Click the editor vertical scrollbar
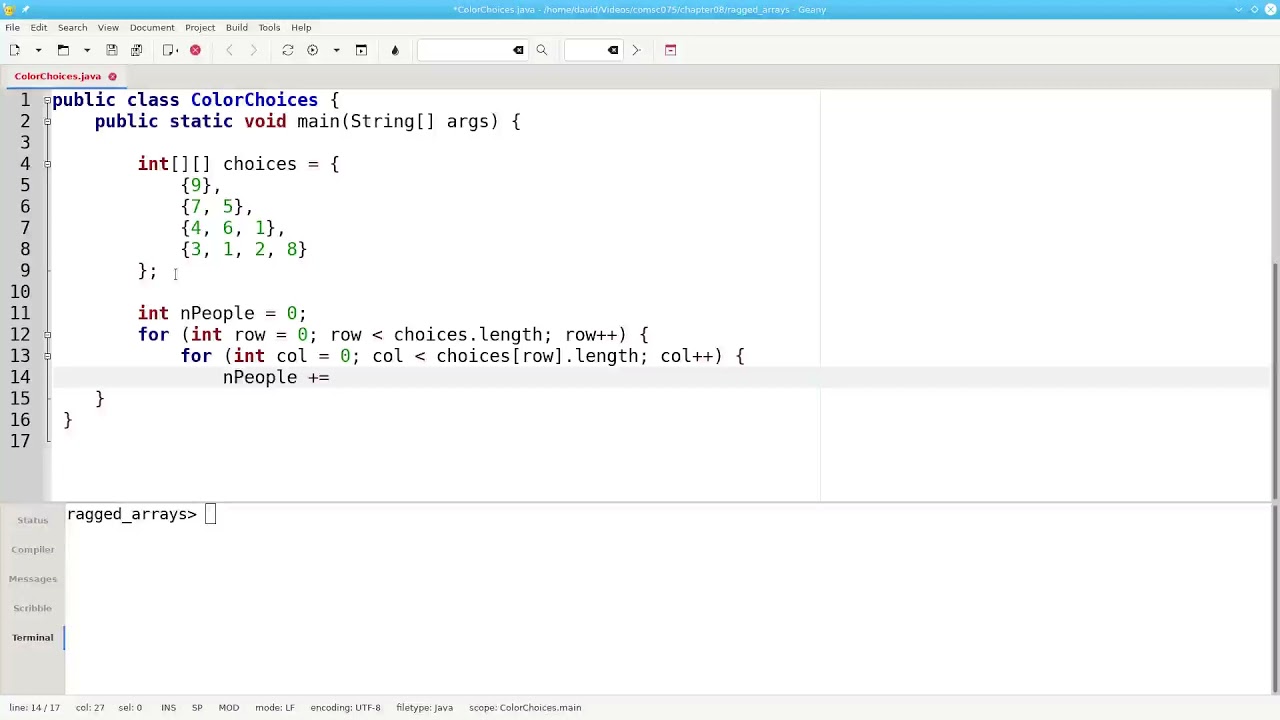This screenshot has width=1280, height=720. [x=1275, y=380]
